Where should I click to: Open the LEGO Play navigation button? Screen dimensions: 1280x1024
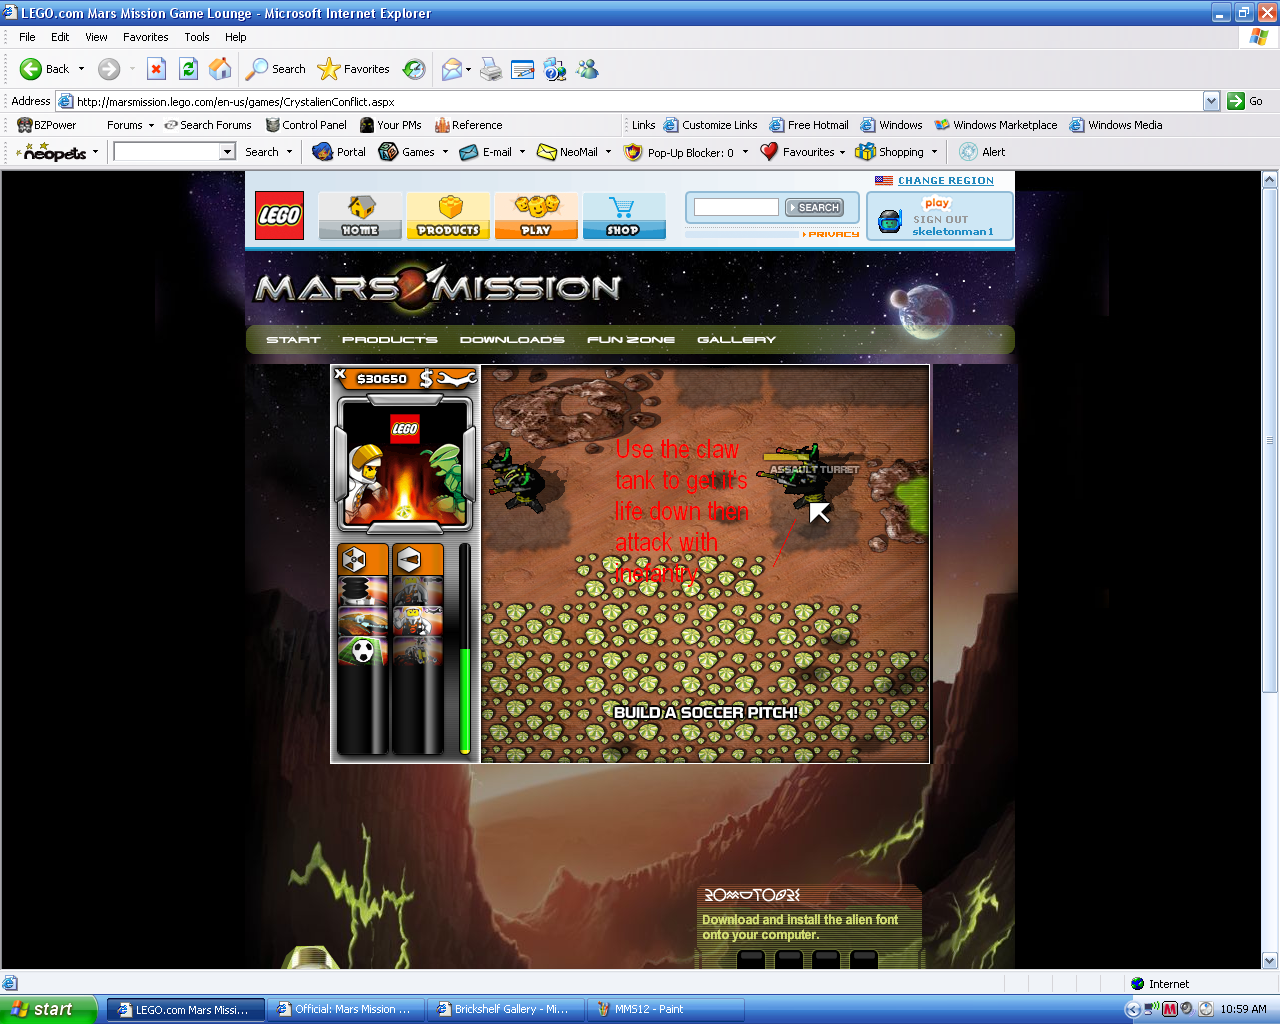tap(536, 216)
